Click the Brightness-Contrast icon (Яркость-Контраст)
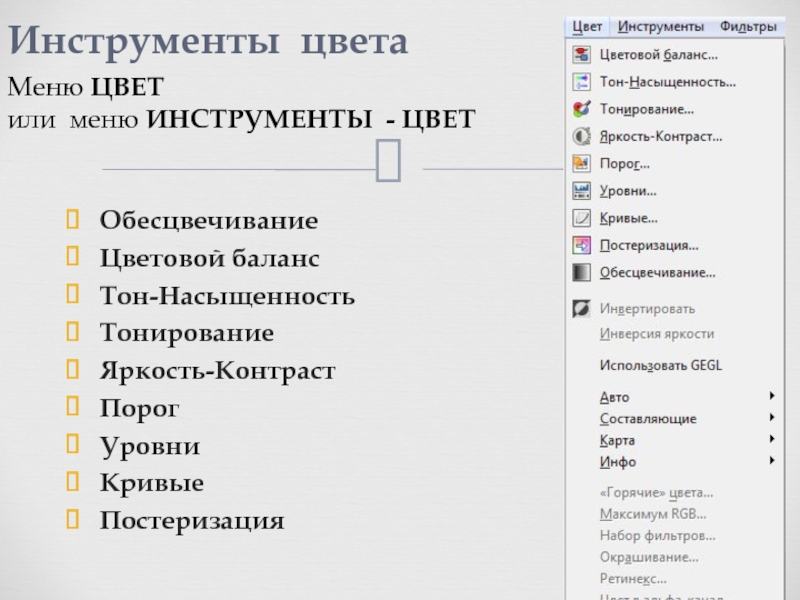 point(580,136)
